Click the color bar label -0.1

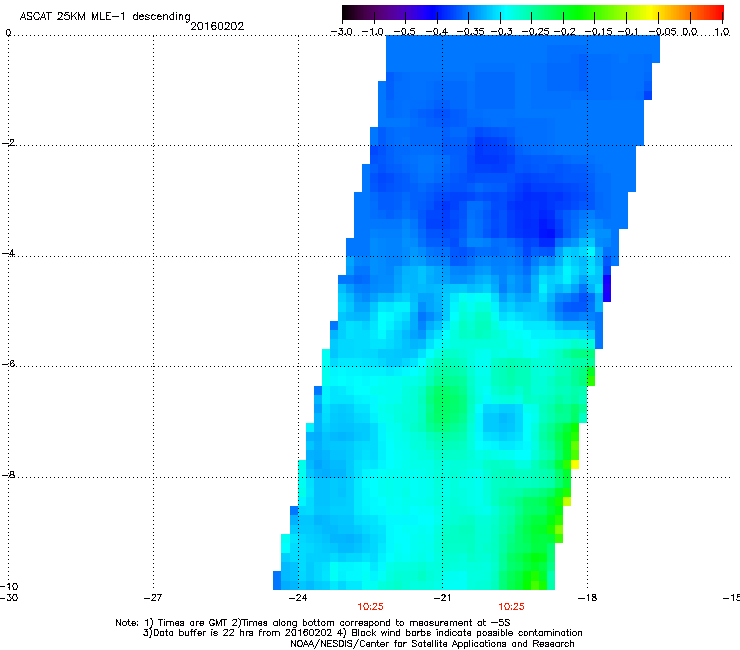[x=628, y=32]
